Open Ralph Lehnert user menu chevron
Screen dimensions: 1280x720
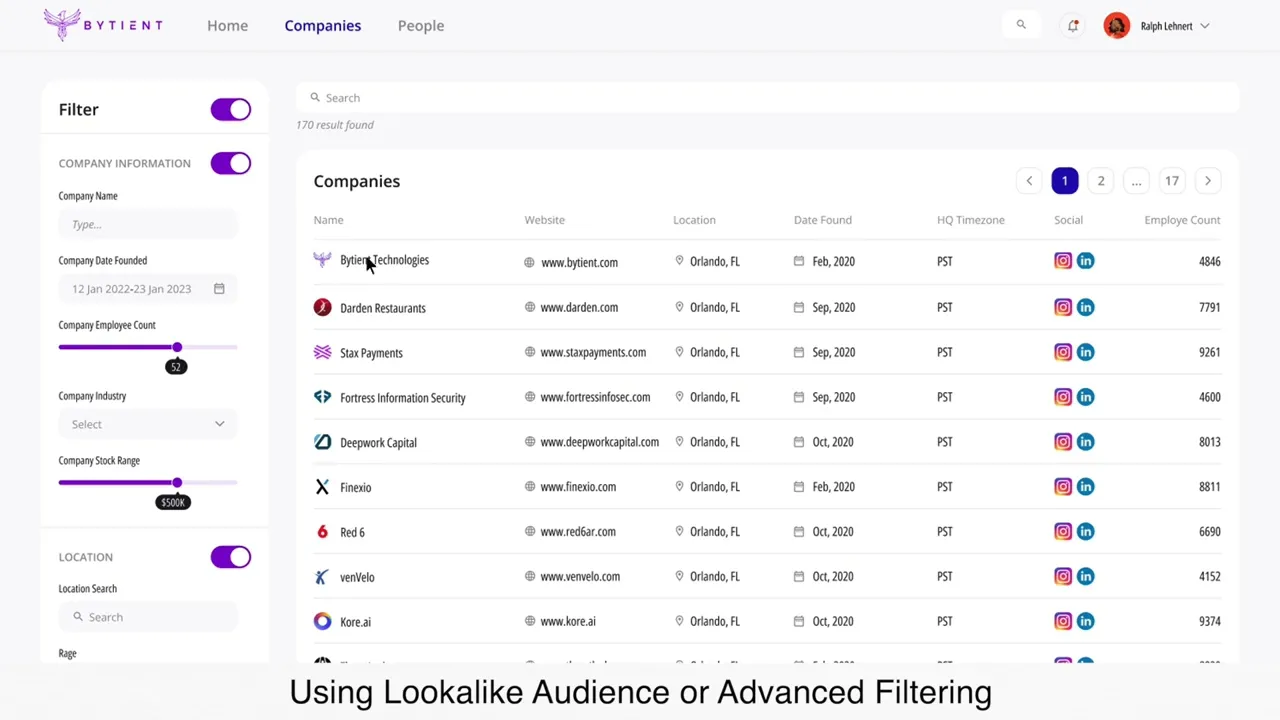pyautogui.click(x=1205, y=26)
